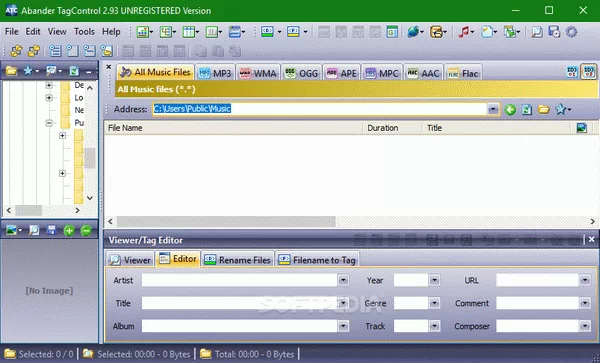The height and width of the screenshot is (363, 600).
Task: Open the Genre field dropdown
Action: 434,303
